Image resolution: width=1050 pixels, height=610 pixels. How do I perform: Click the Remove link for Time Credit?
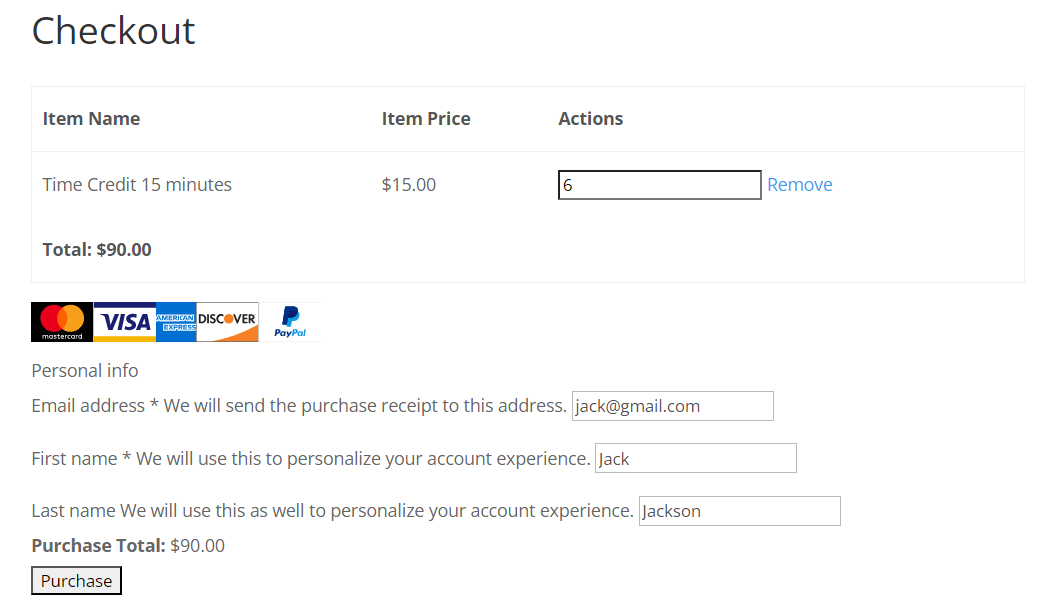click(x=799, y=185)
